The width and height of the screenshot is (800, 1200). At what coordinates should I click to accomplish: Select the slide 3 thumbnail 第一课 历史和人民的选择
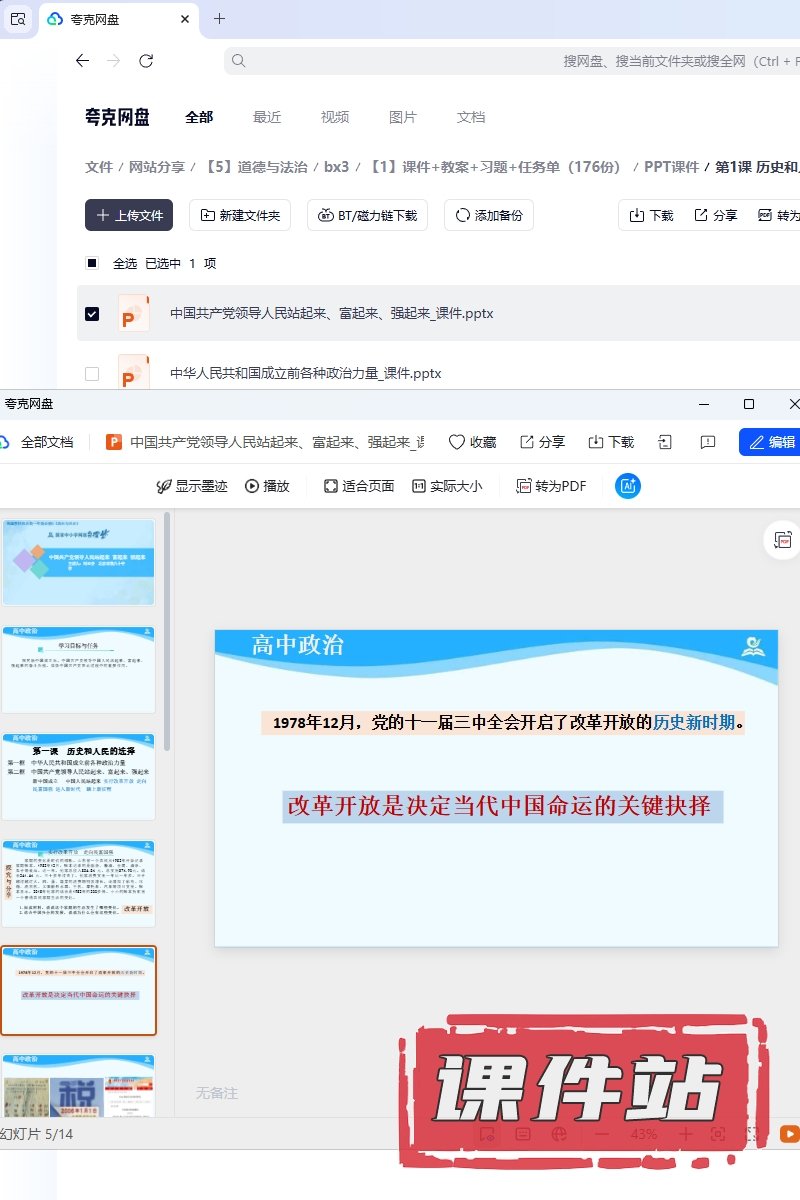79,776
